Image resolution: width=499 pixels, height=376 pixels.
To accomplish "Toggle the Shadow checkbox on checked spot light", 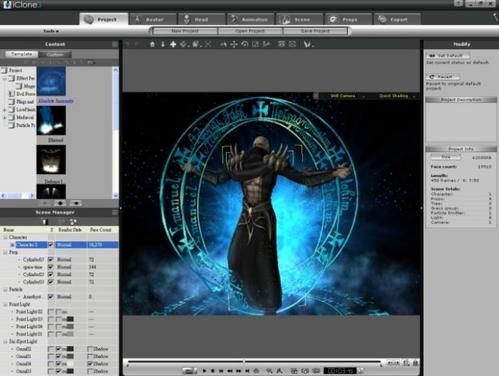I will click(90, 364).
